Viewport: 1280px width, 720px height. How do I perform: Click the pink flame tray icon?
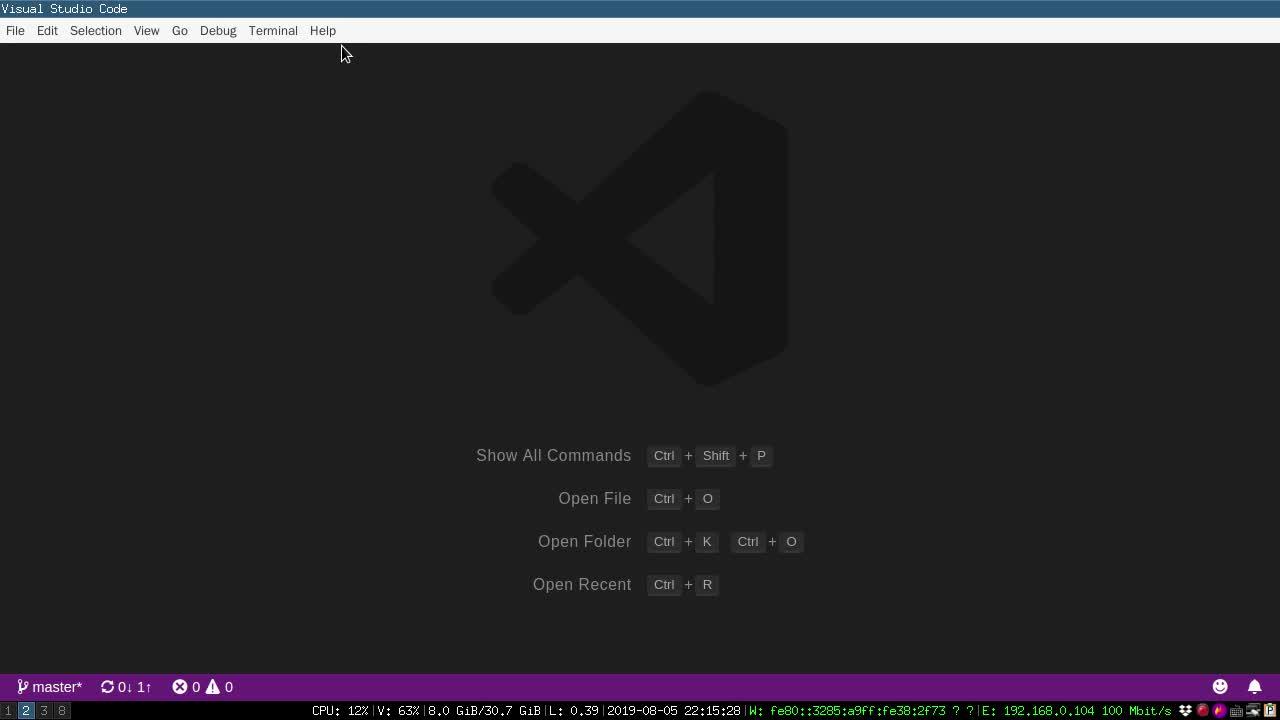(1220, 711)
